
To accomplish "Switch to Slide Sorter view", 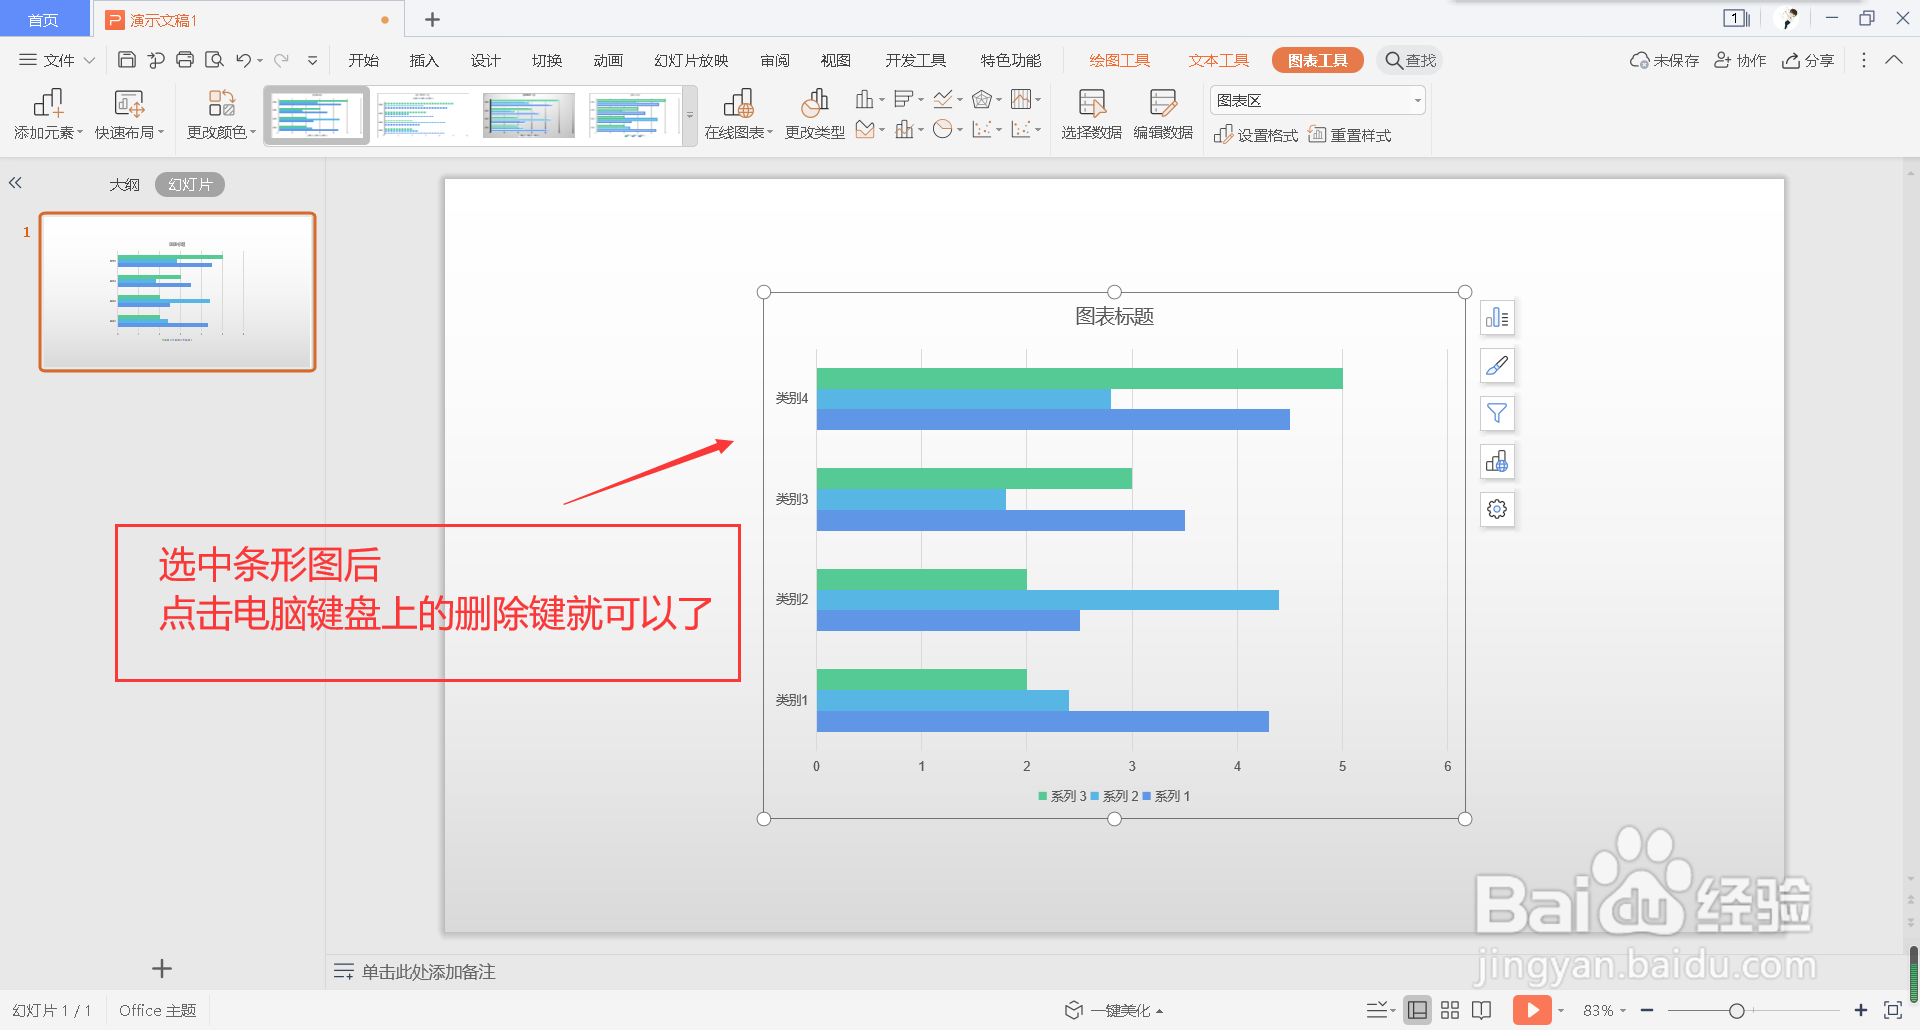I will (x=1450, y=1010).
